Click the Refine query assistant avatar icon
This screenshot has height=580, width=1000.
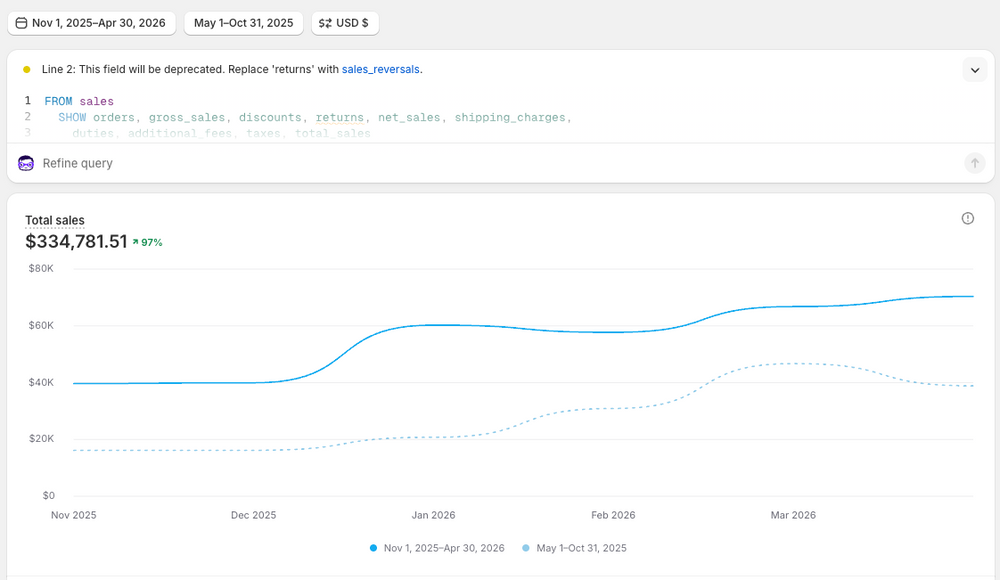[x=26, y=163]
